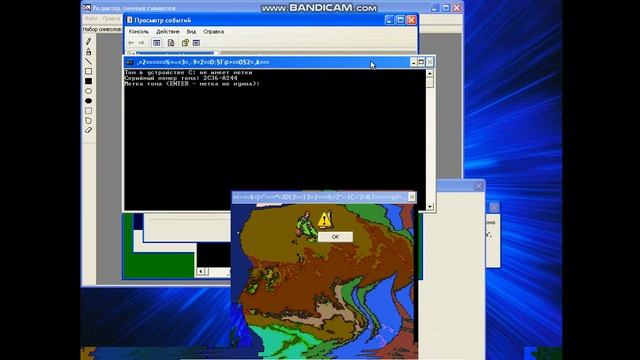Minimize the character editor window
640x360 pixels.
click(434, 8)
